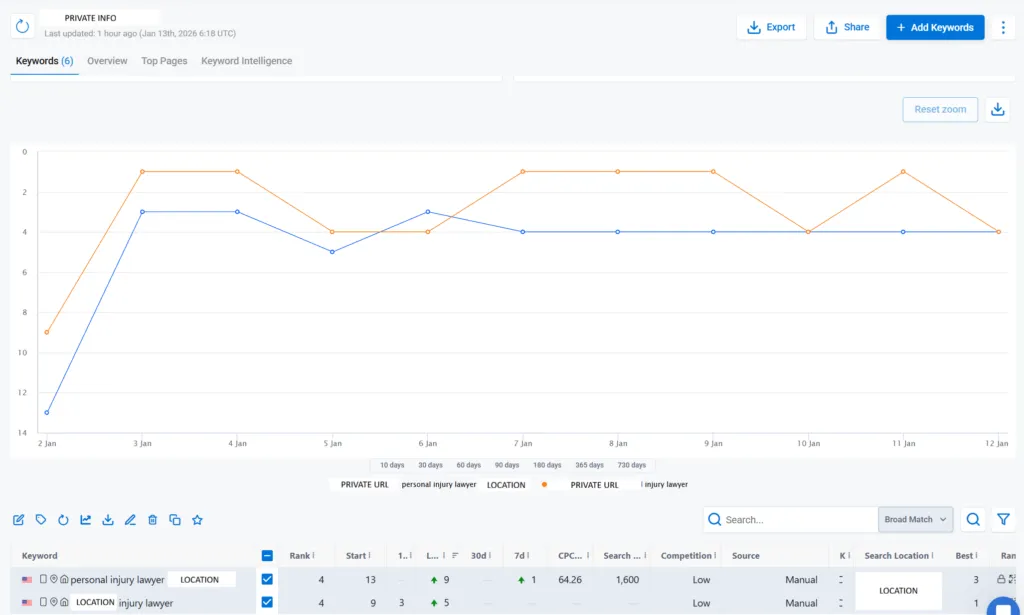Click the lock icon in the first row

[1000, 578]
